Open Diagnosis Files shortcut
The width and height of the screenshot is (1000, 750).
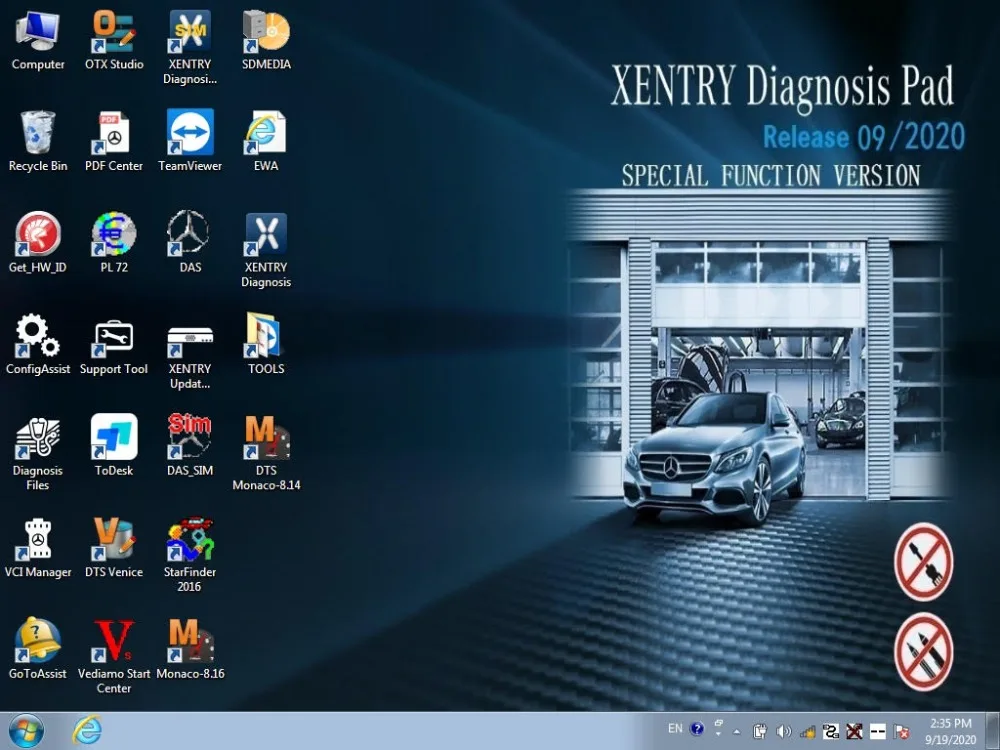click(x=38, y=453)
